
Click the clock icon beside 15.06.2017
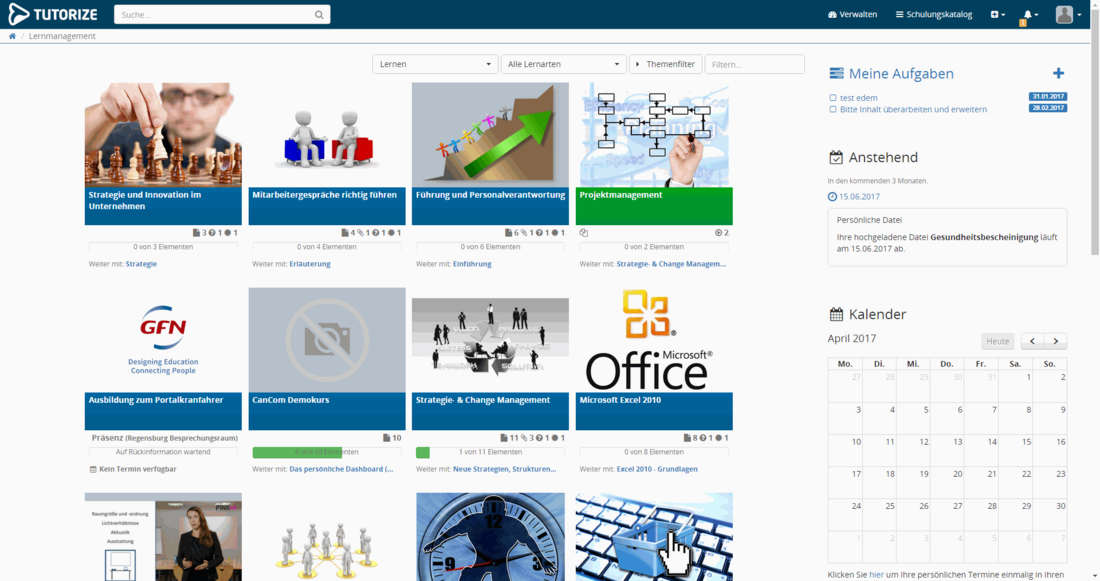click(x=832, y=197)
